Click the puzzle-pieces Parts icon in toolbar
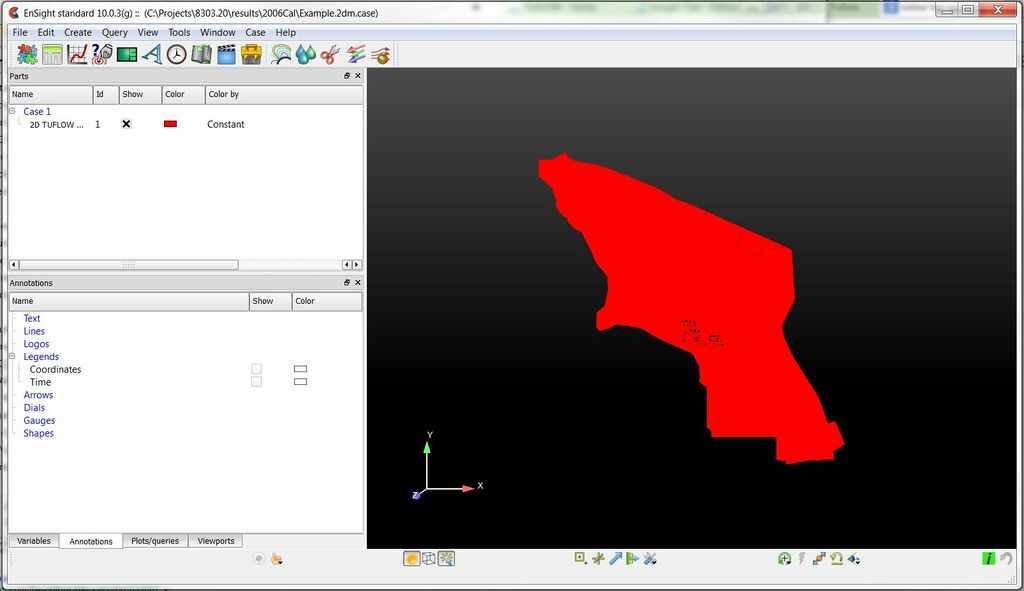The width and height of the screenshot is (1024, 591). [x=27, y=54]
